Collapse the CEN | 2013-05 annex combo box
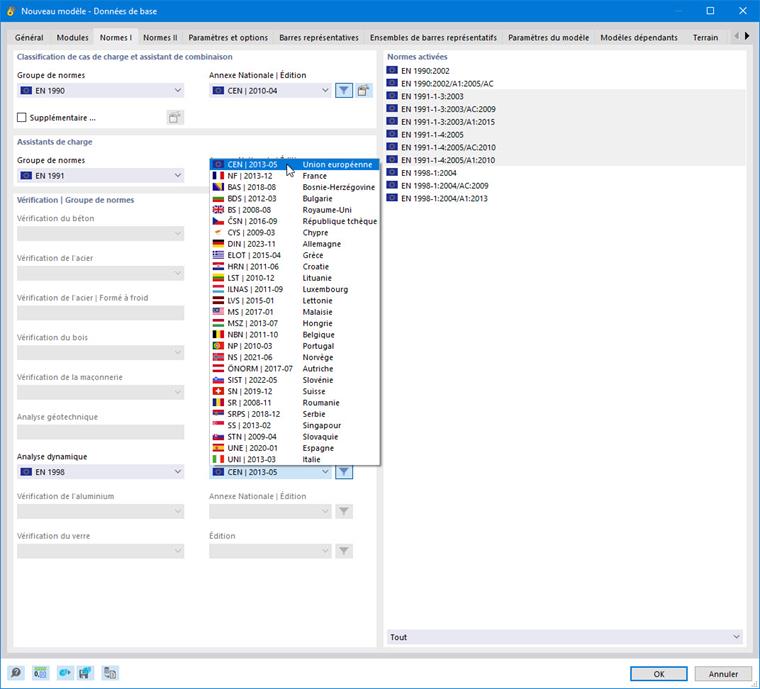 tap(270, 471)
